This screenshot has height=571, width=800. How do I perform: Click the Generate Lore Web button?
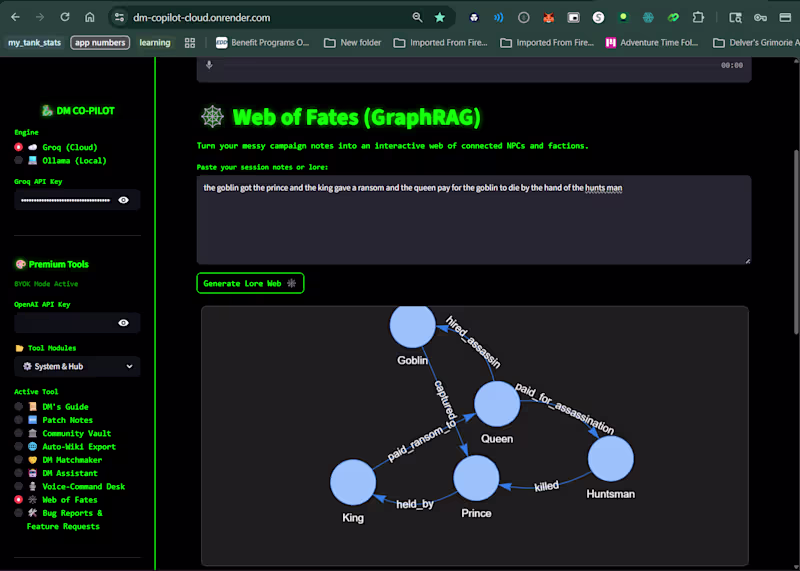click(x=250, y=283)
